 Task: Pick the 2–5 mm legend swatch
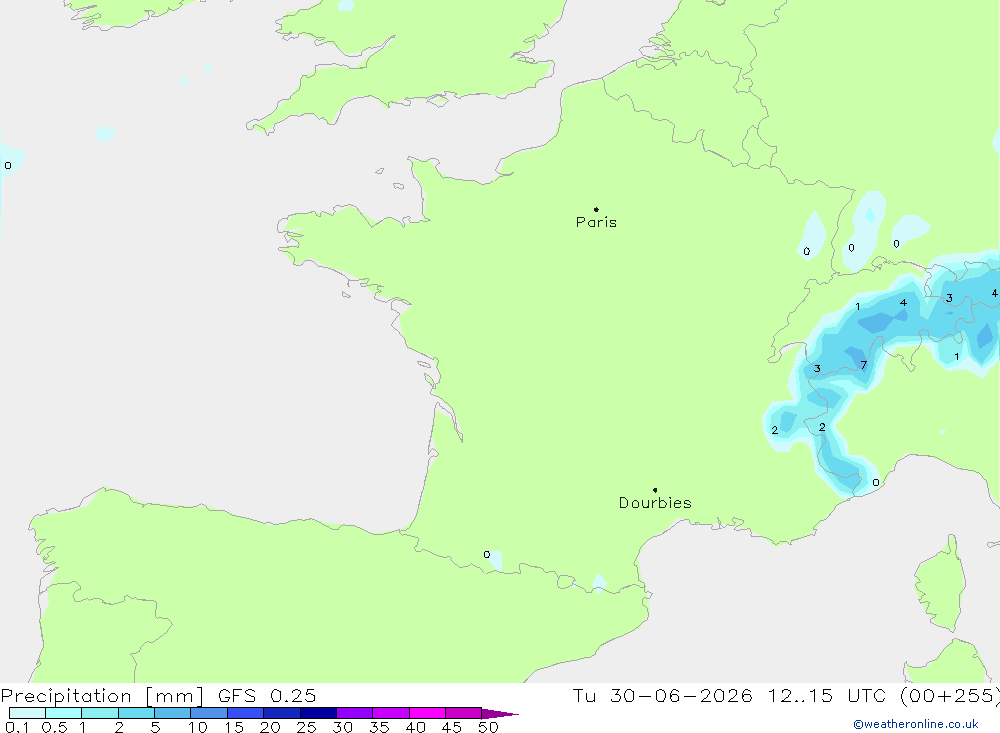coord(136,713)
